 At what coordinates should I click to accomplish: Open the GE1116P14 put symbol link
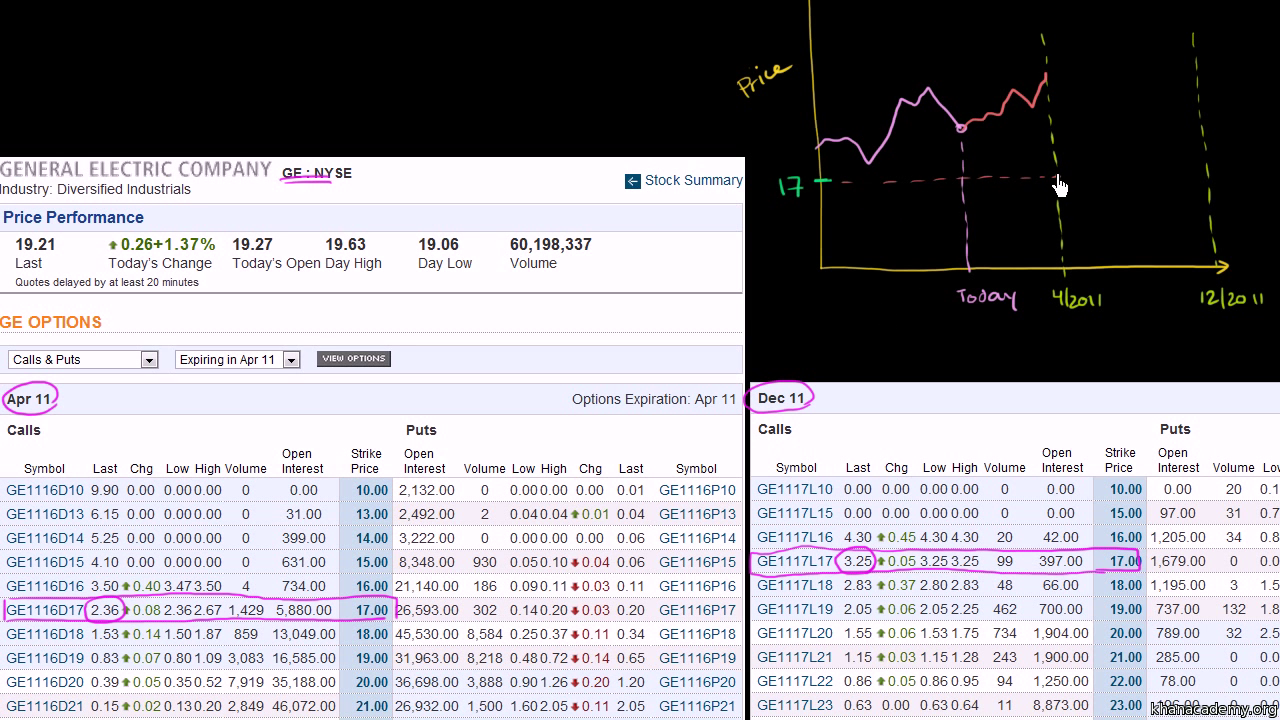pyautogui.click(x=697, y=538)
